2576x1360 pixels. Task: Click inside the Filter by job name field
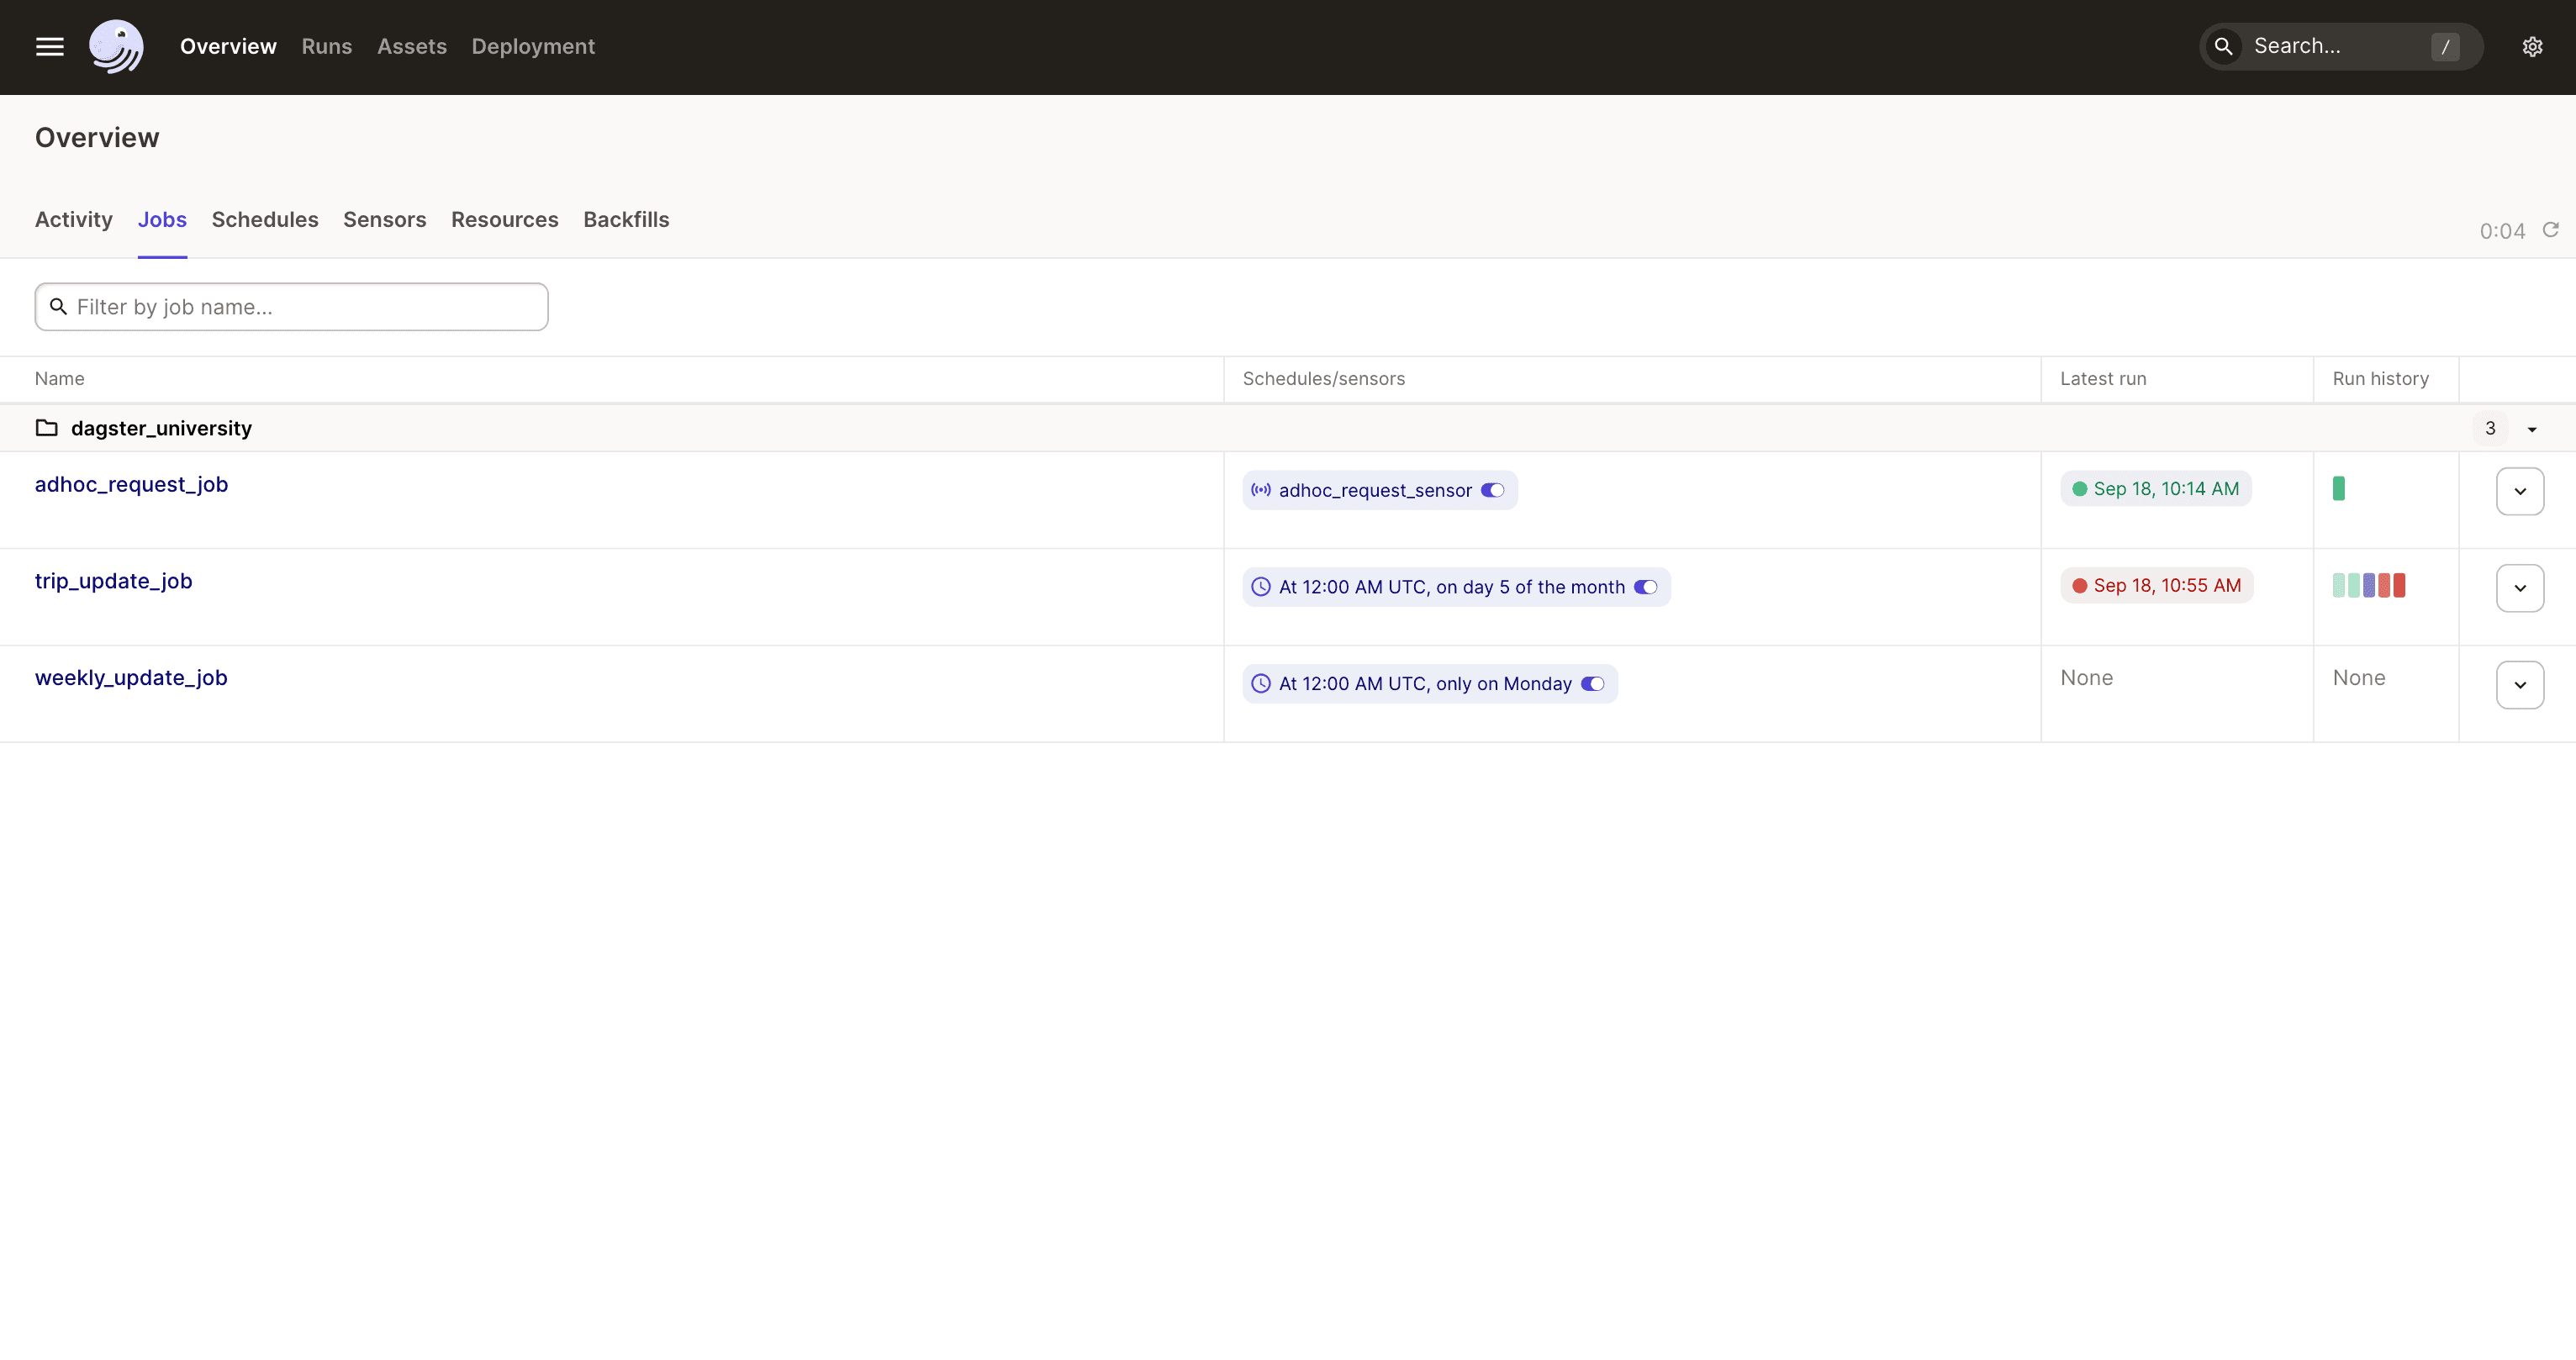tap(292, 307)
